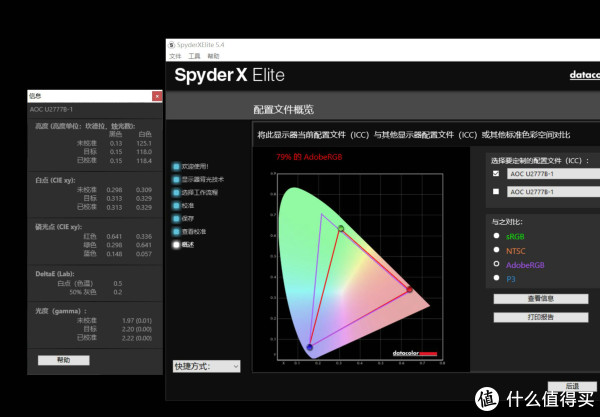Click the 后退 button
The width and height of the screenshot is (600, 417).
(x=572, y=386)
